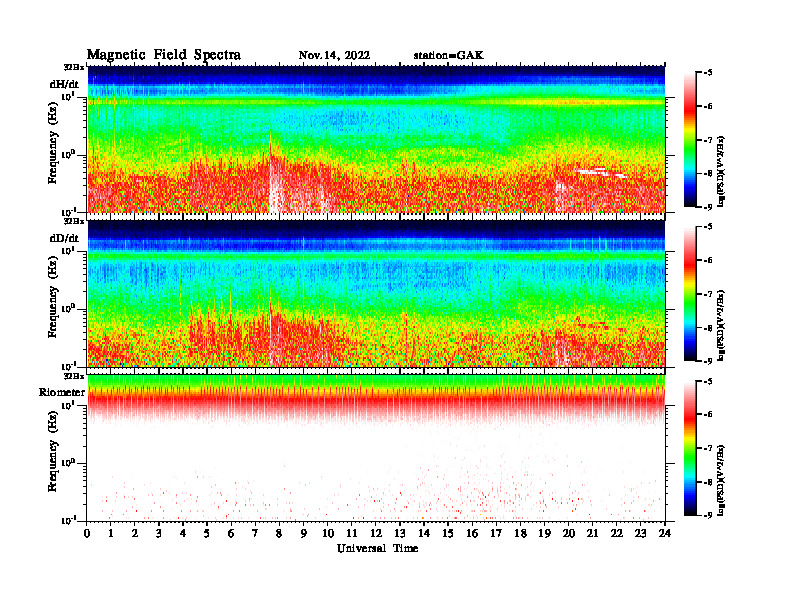Click the "1" hour tick label
Image resolution: width=792 pixels, height=612 pixels.
point(111,534)
